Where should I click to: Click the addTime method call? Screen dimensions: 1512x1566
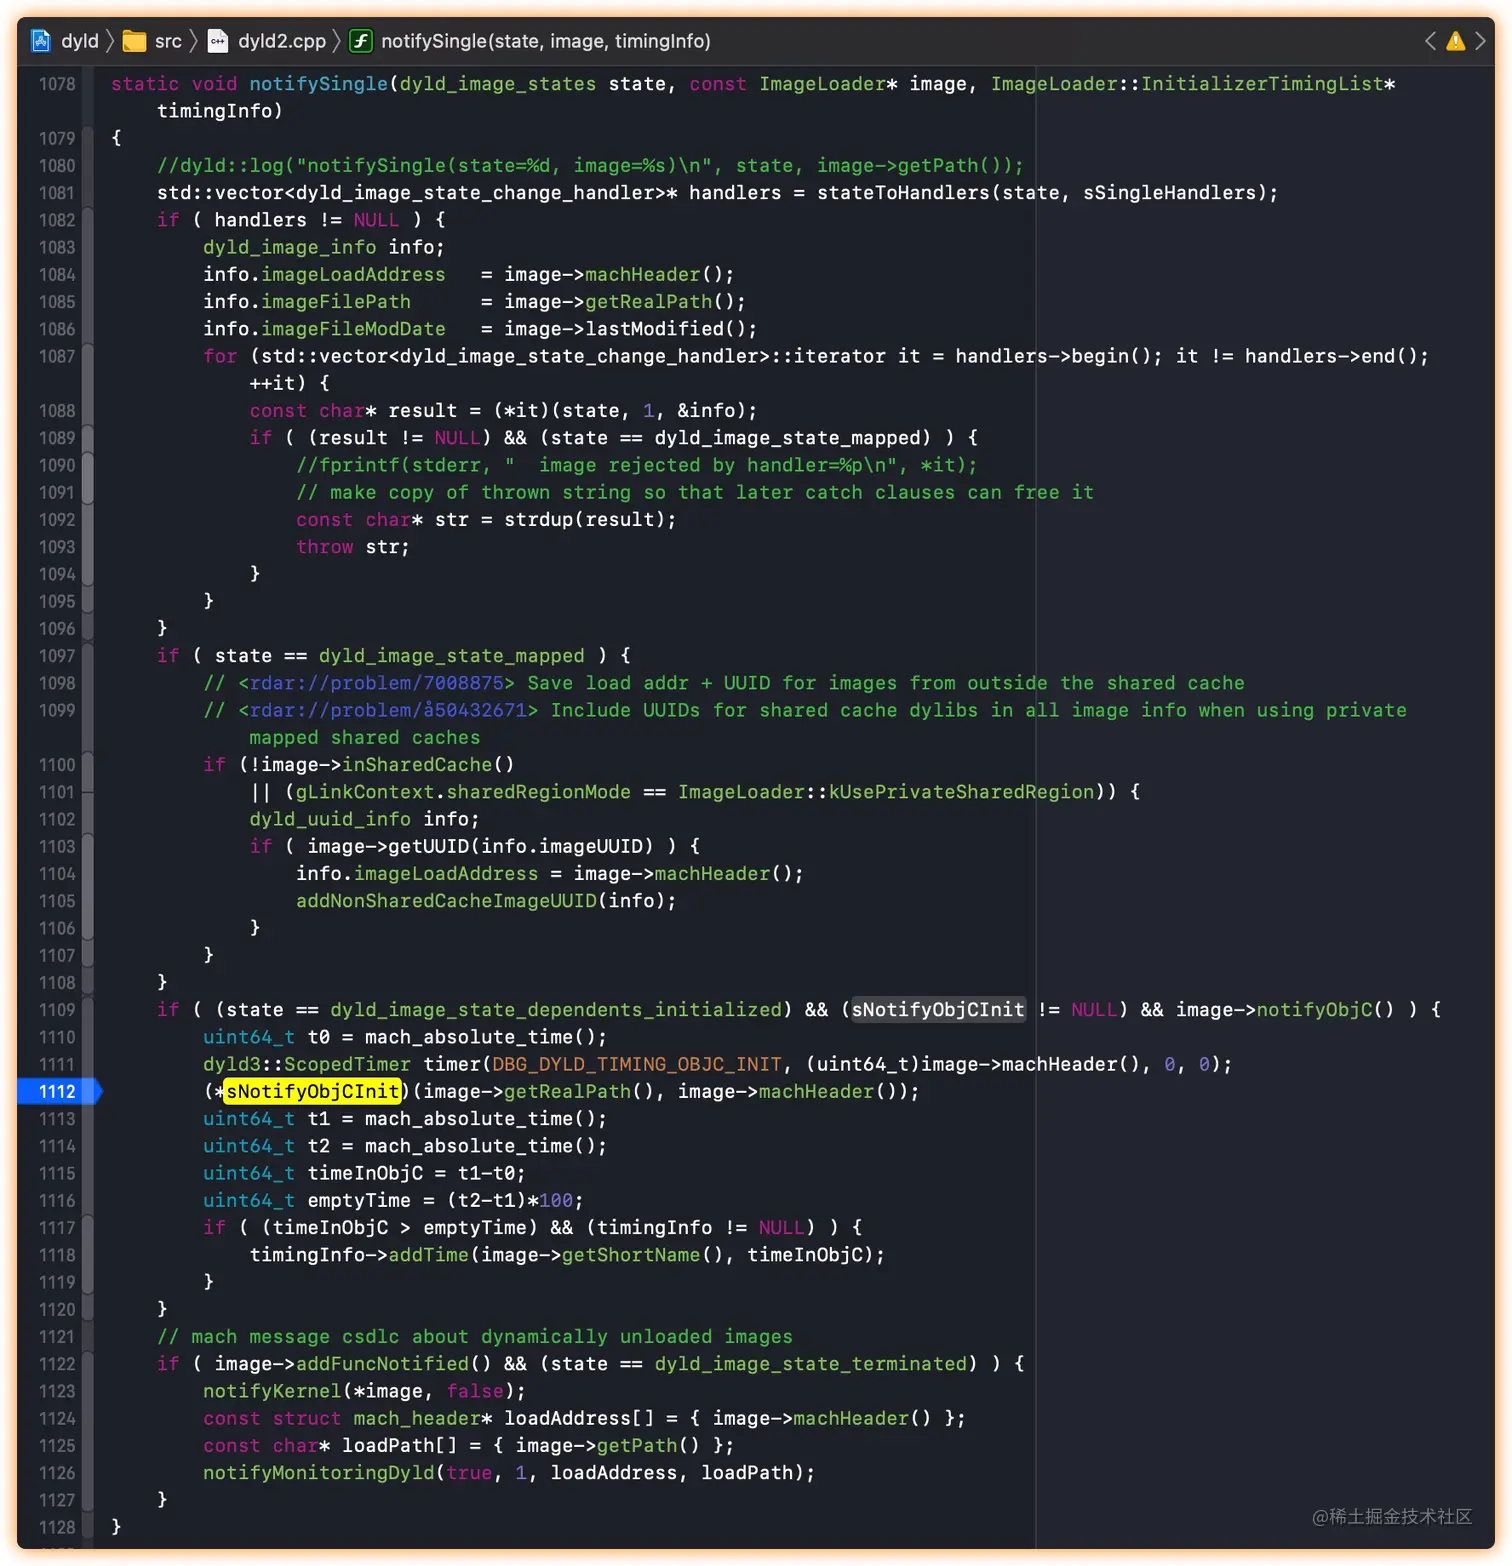tap(428, 1255)
